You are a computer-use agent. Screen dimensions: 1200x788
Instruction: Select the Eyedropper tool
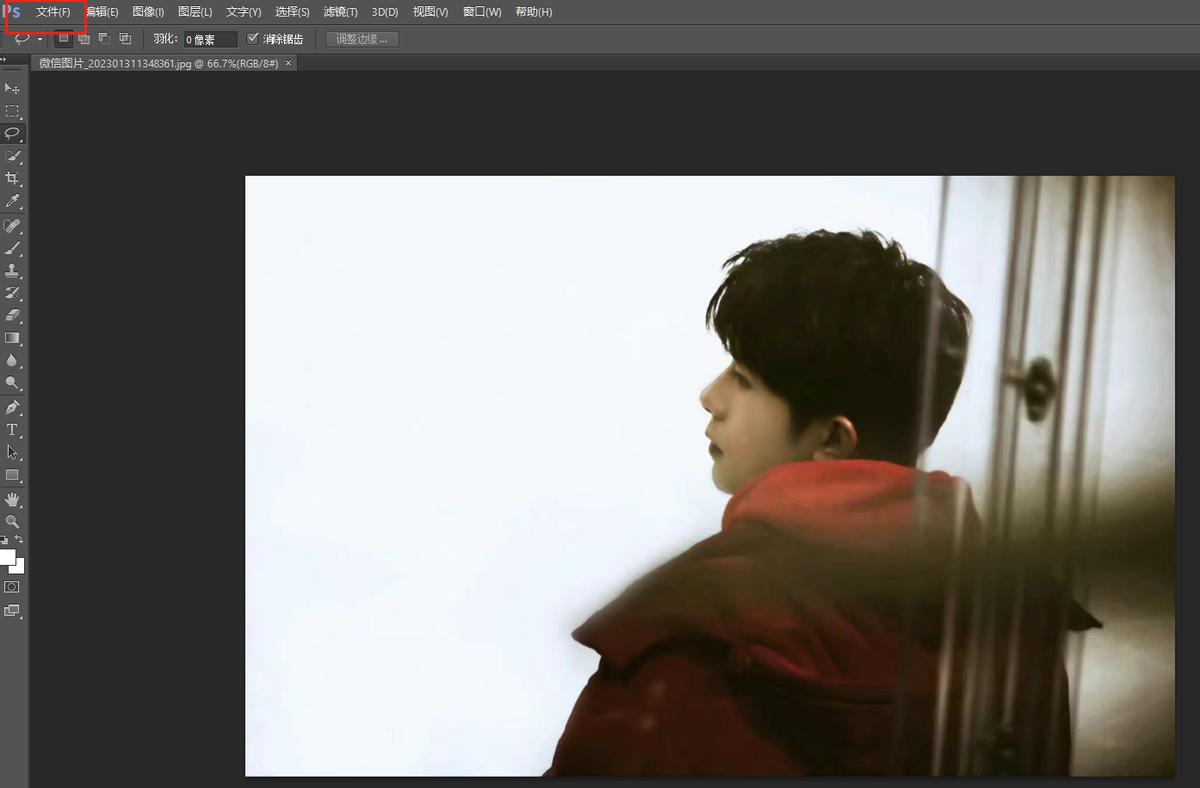12,201
